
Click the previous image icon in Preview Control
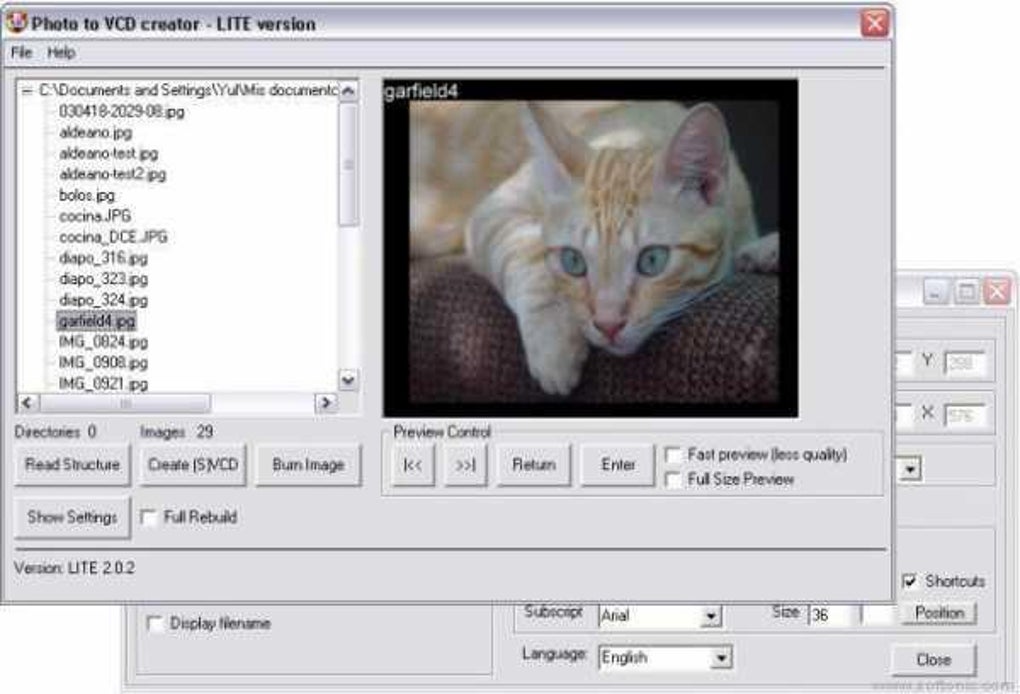click(x=412, y=464)
